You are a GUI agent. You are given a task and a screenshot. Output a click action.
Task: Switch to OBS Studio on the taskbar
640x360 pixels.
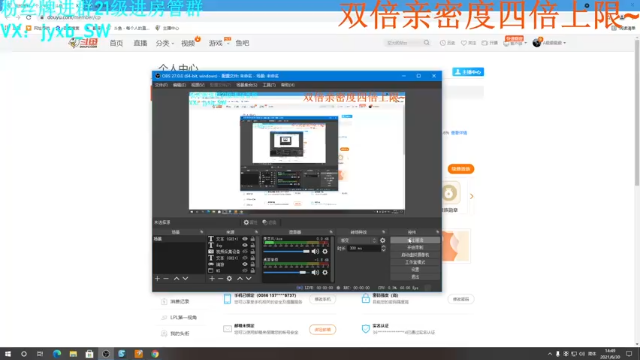106,353
